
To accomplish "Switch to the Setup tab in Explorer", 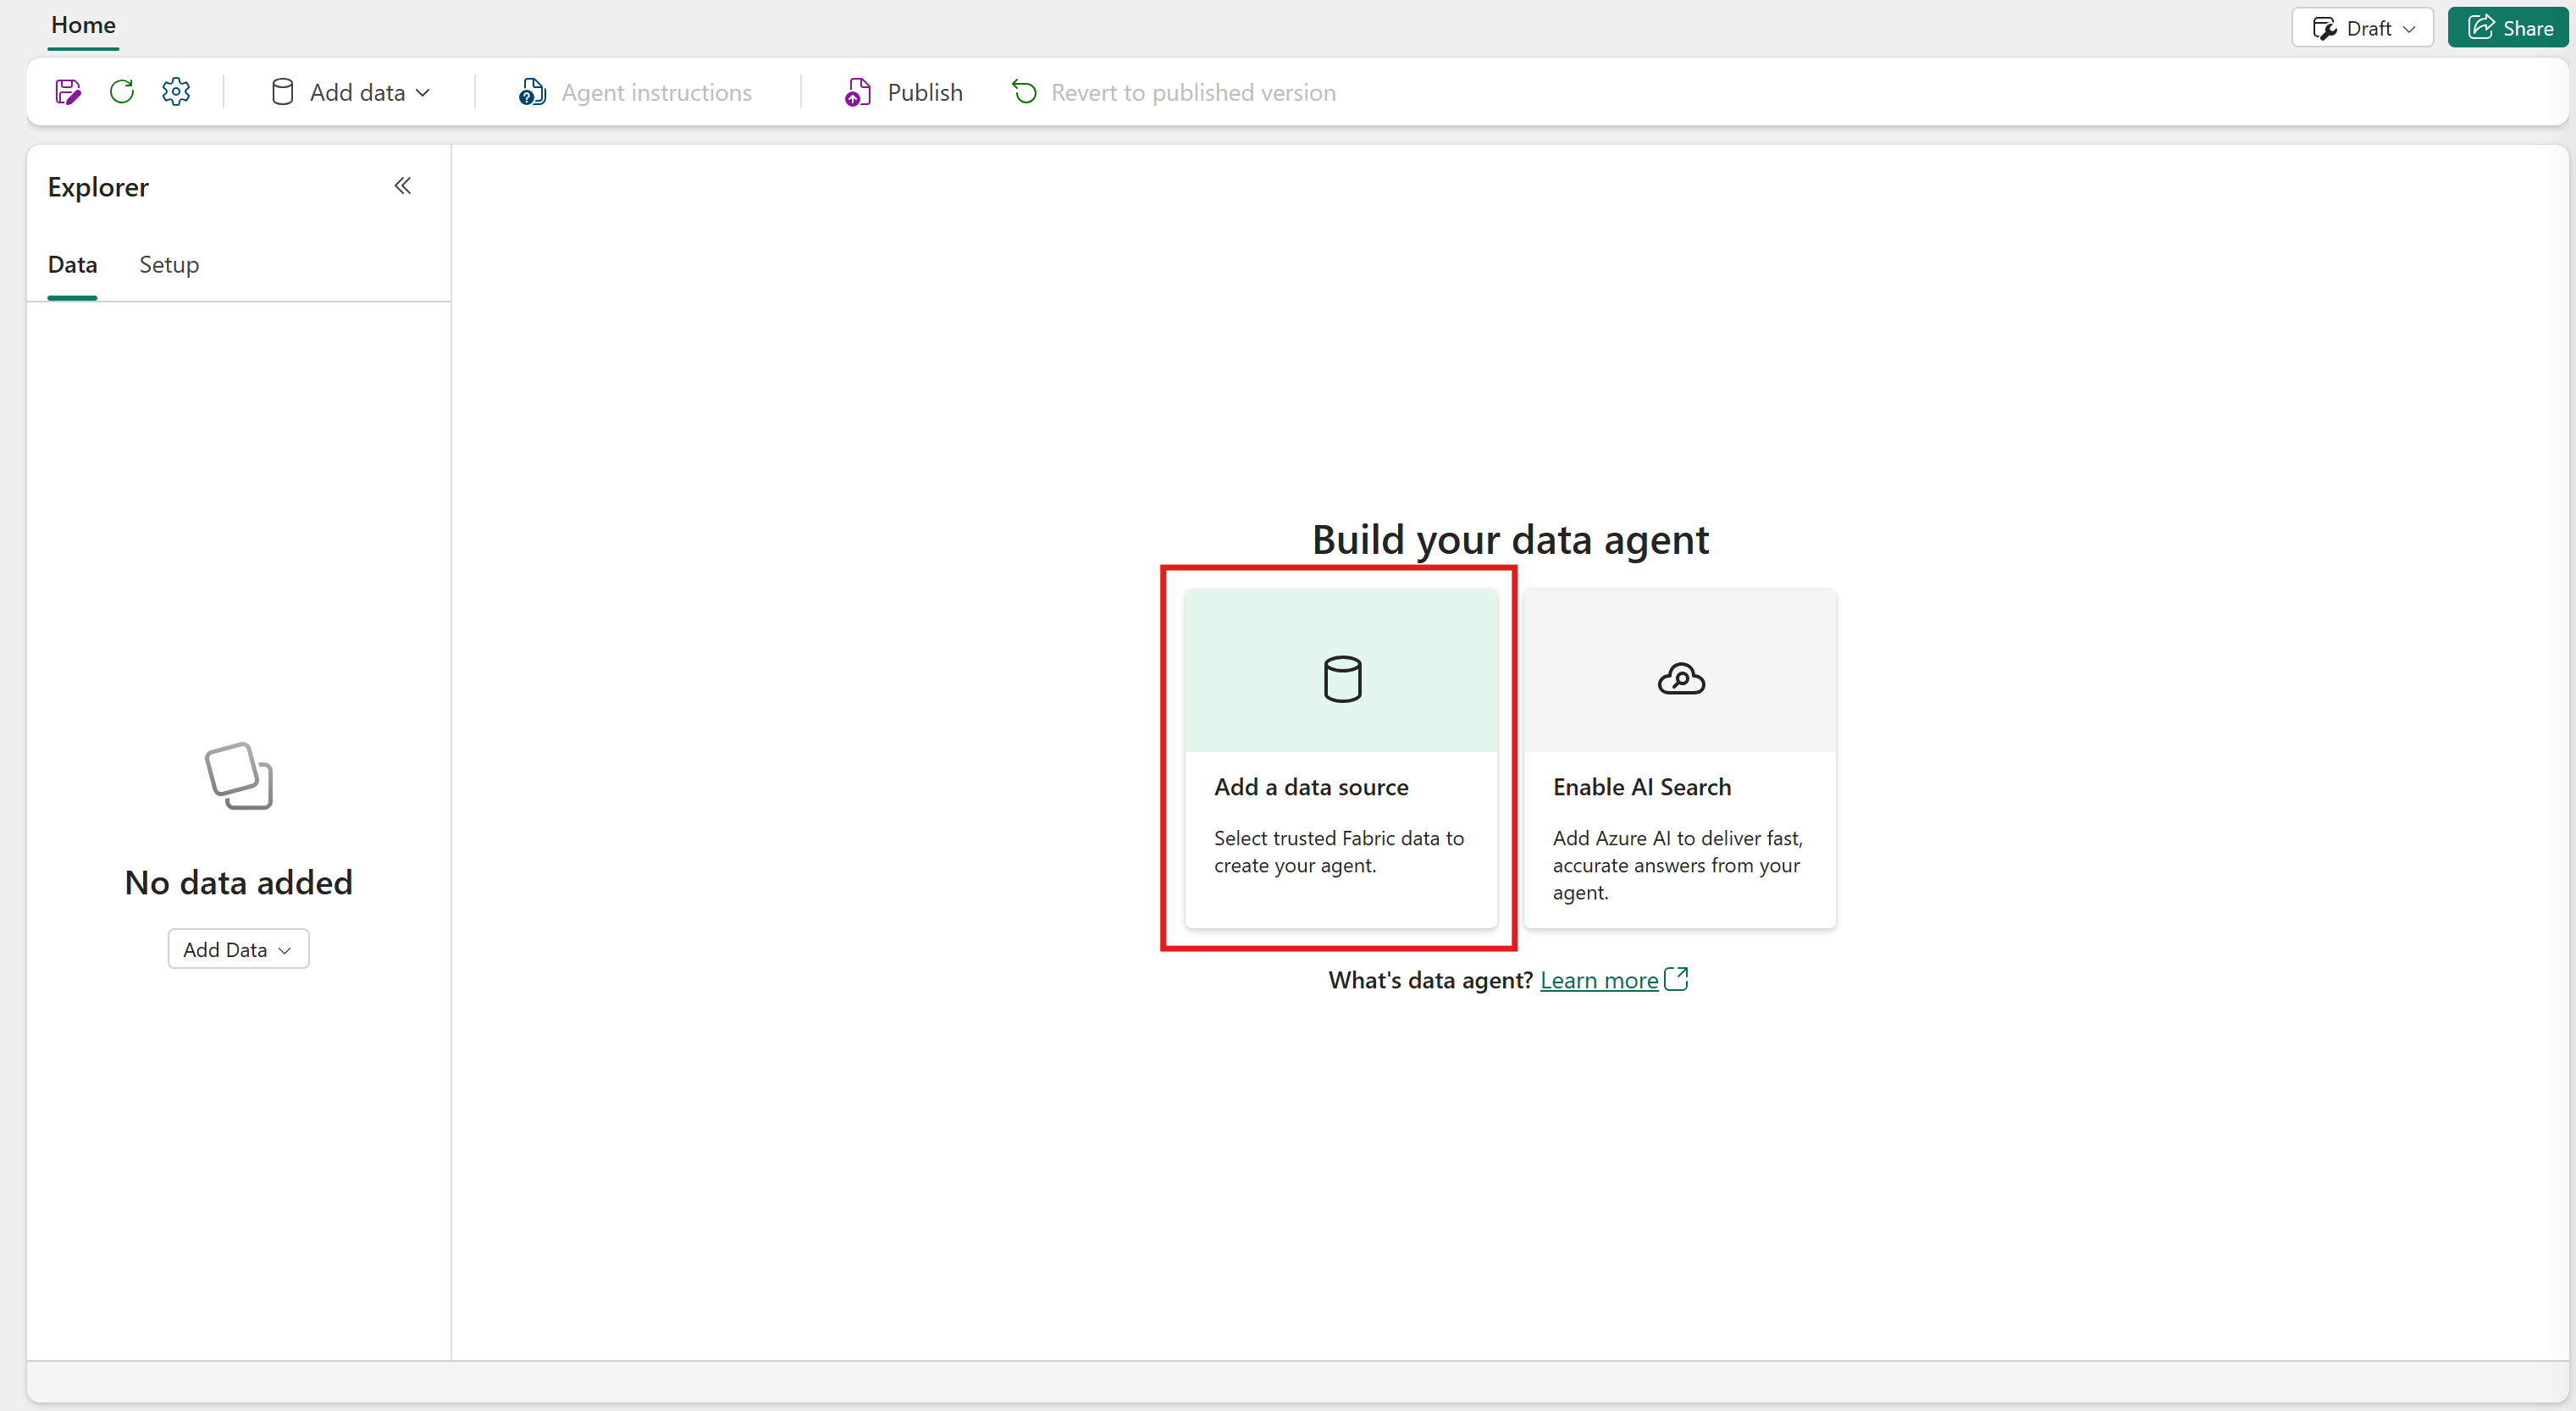I will [169, 264].
